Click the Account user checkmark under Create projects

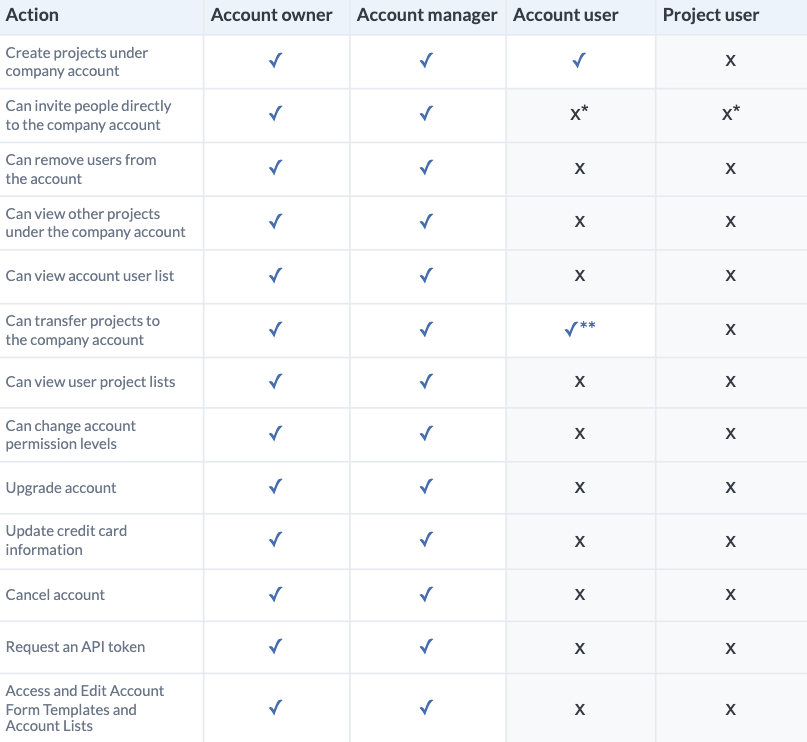pyautogui.click(x=579, y=61)
